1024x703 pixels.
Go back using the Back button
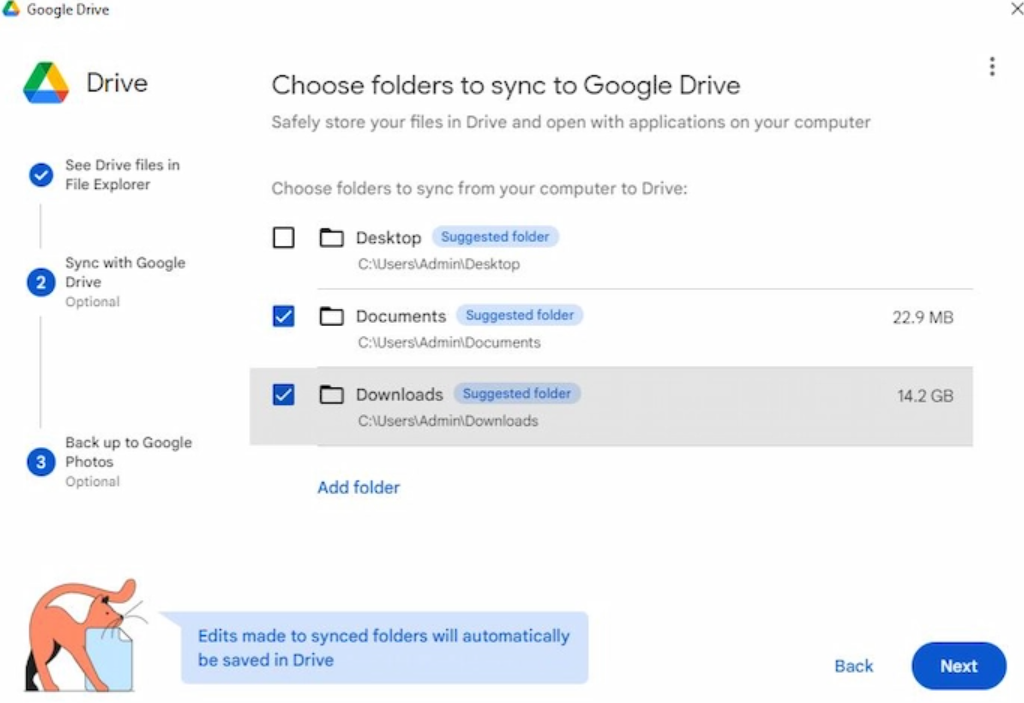click(x=853, y=666)
